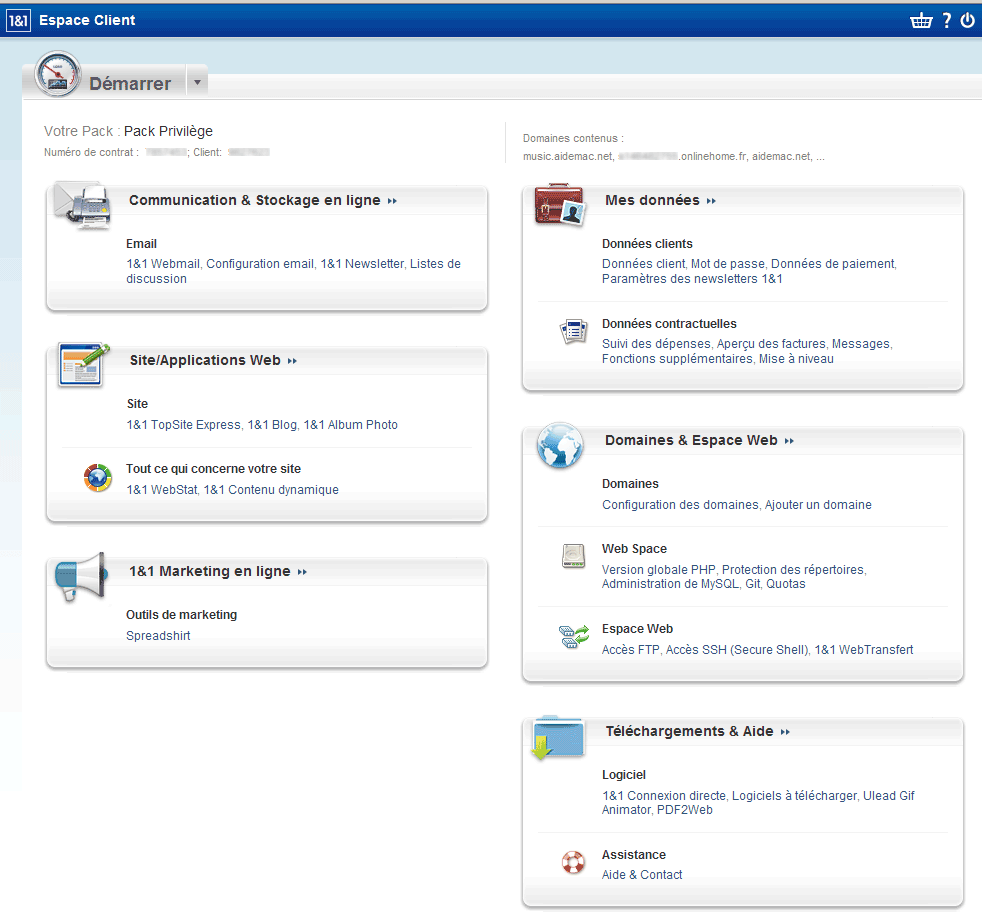Open Paramètres des newsletters 1&1 link
The width and height of the screenshot is (982, 921).
[692, 279]
